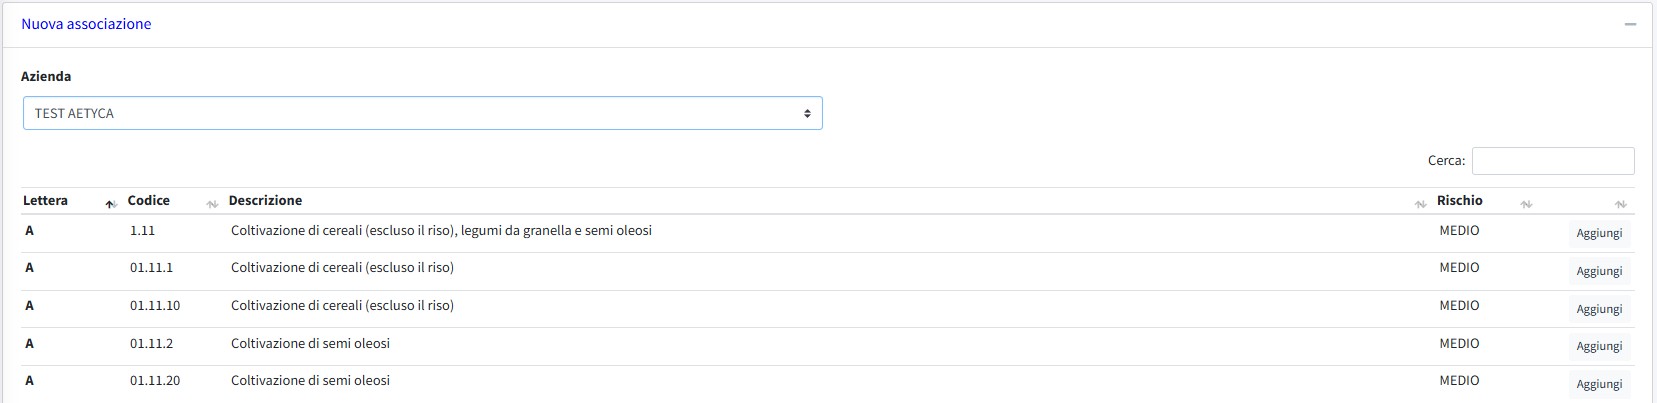The width and height of the screenshot is (1657, 403).
Task: Add code 01.11.20 using Aggiungi
Action: coord(1599,384)
